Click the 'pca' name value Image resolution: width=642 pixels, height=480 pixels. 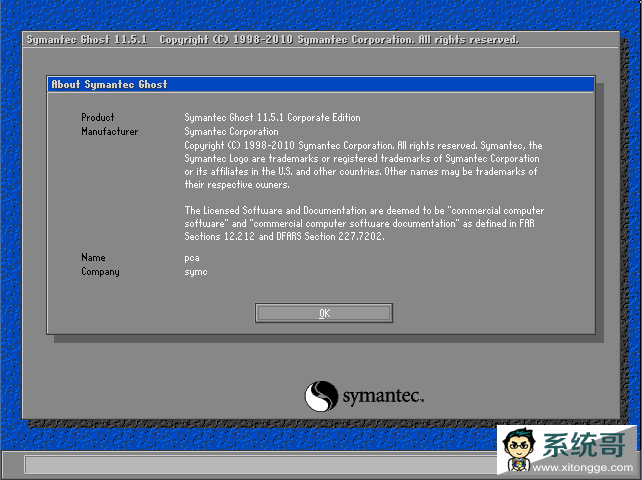(x=192, y=258)
